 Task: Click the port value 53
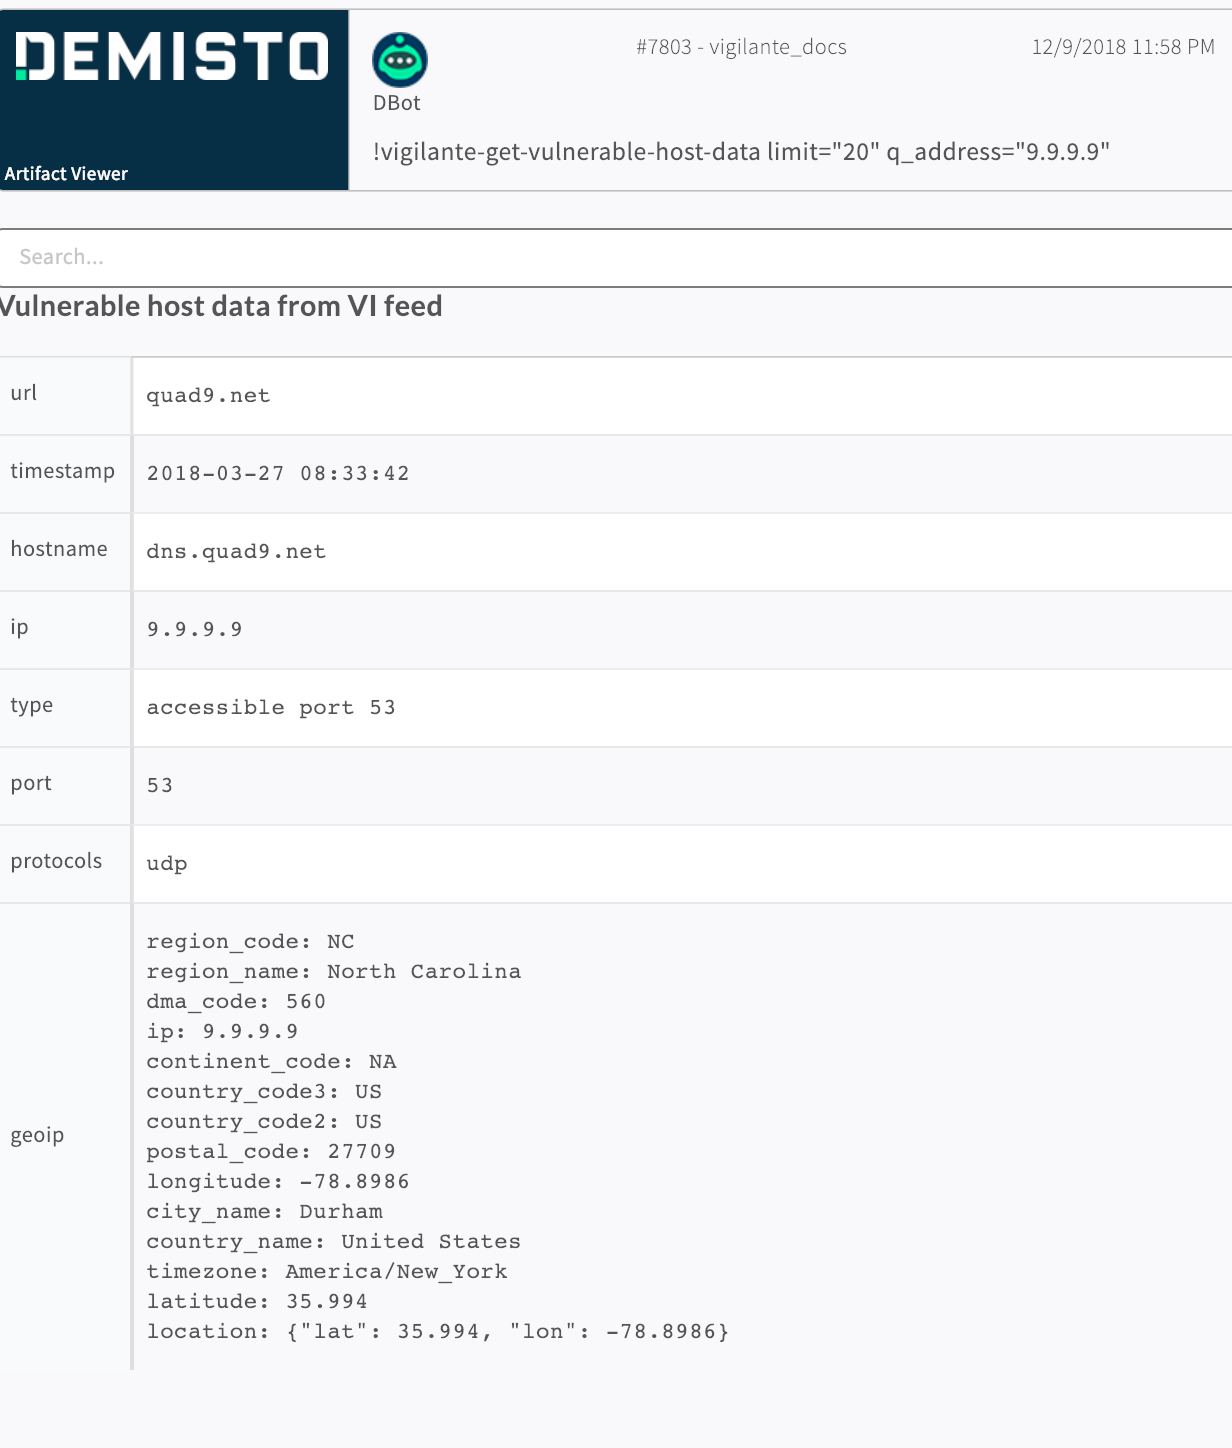tap(160, 785)
